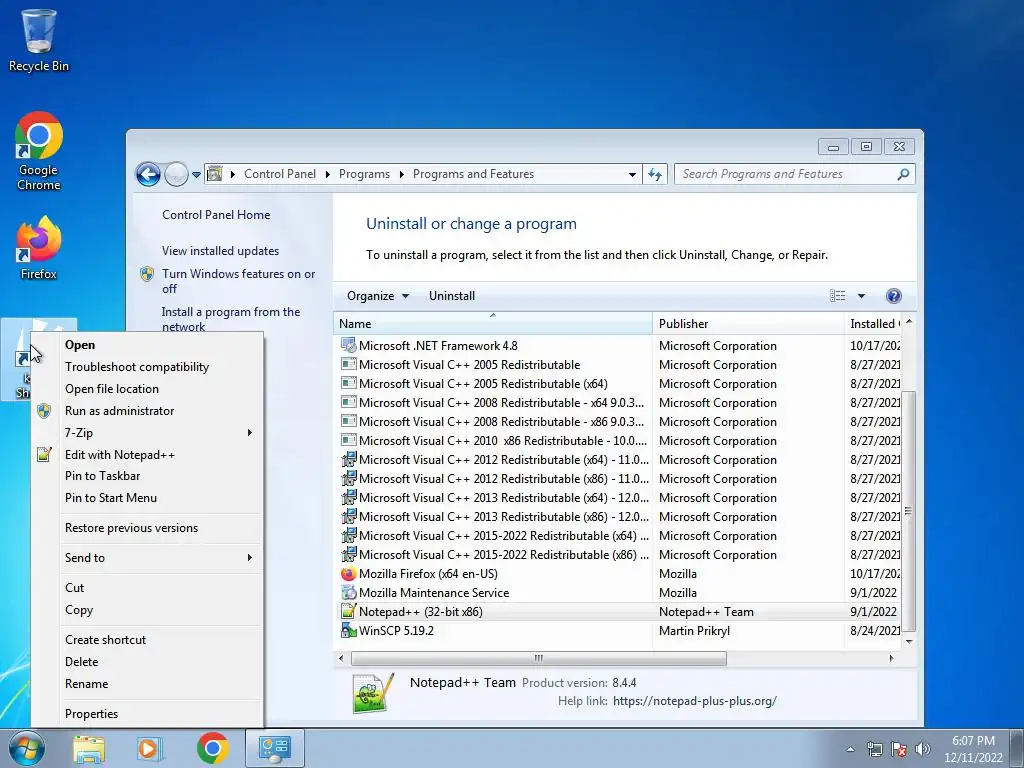Click the Microsoft .NET Framework 4.8 icon
1024x768 pixels.
[349, 345]
